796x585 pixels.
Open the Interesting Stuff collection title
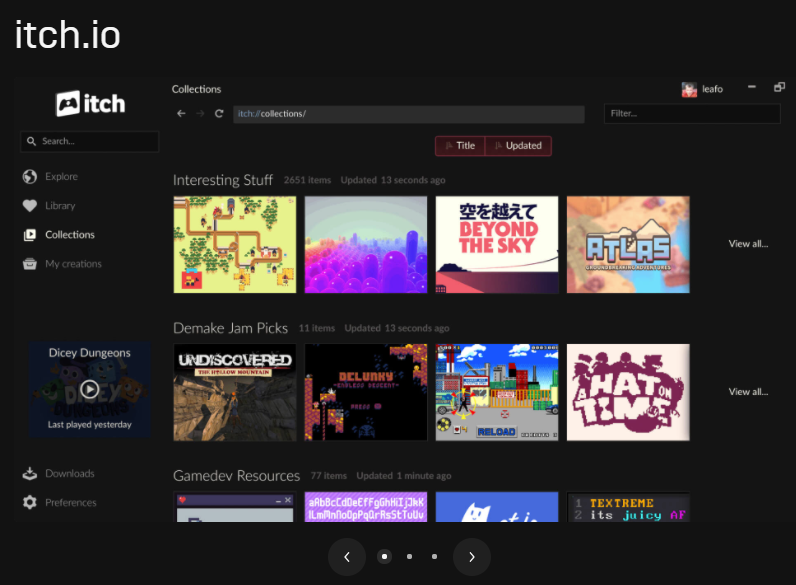coord(223,180)
